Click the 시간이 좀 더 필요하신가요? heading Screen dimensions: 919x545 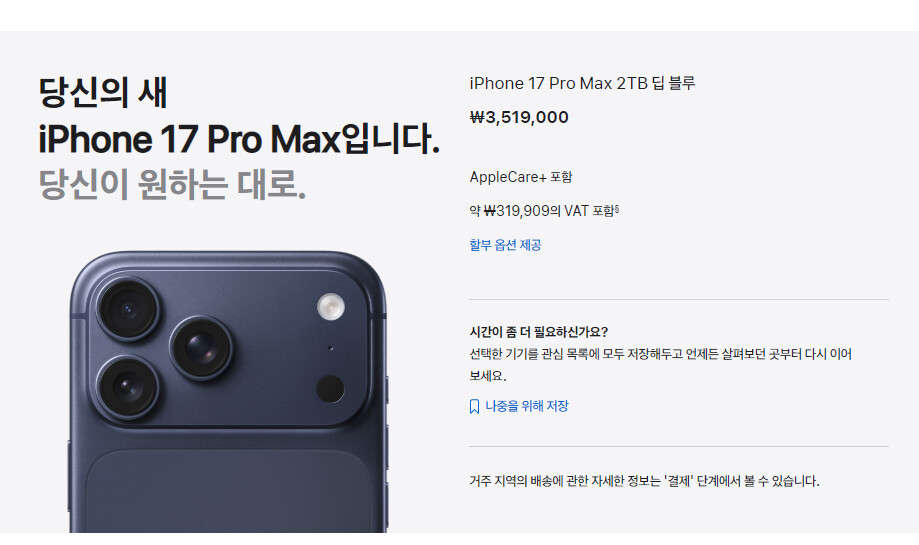[x=539, y=332]
